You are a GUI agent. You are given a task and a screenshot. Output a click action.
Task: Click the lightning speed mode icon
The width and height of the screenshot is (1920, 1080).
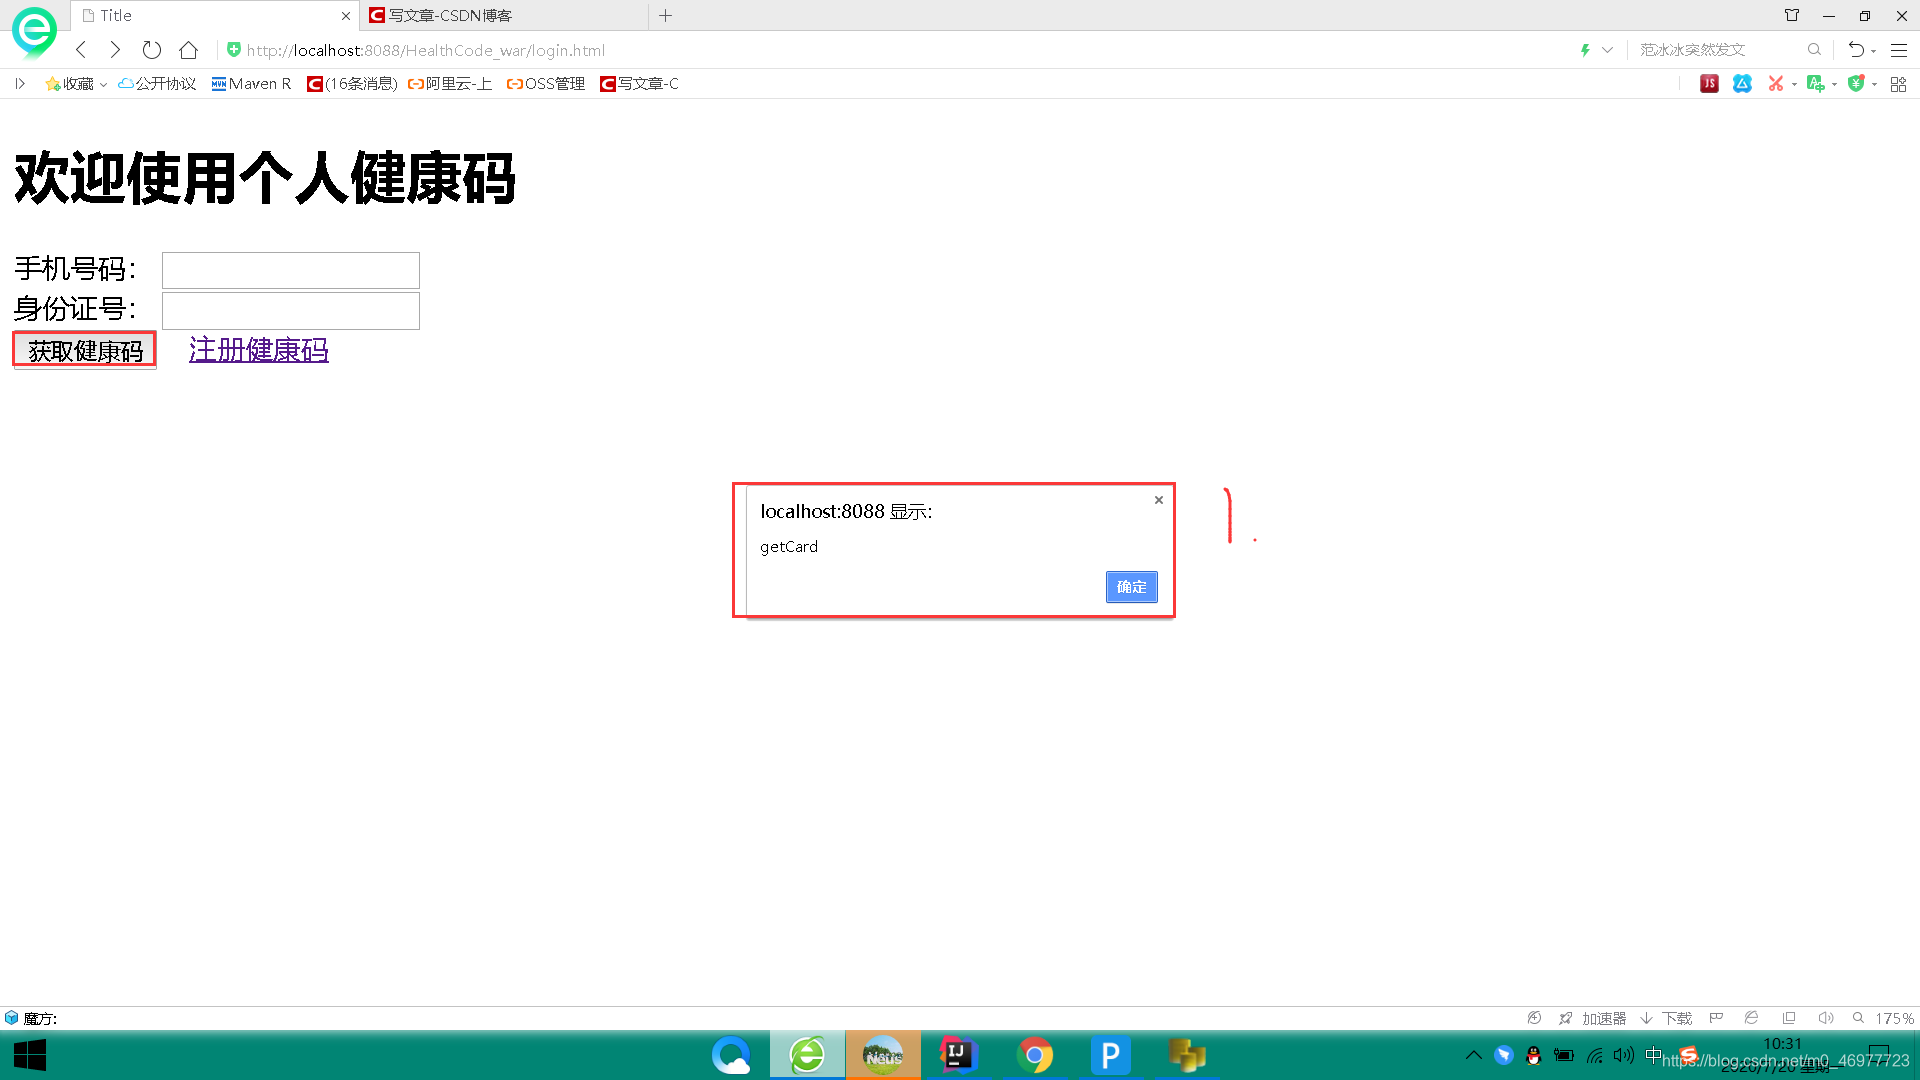(x=1585, y=50)
